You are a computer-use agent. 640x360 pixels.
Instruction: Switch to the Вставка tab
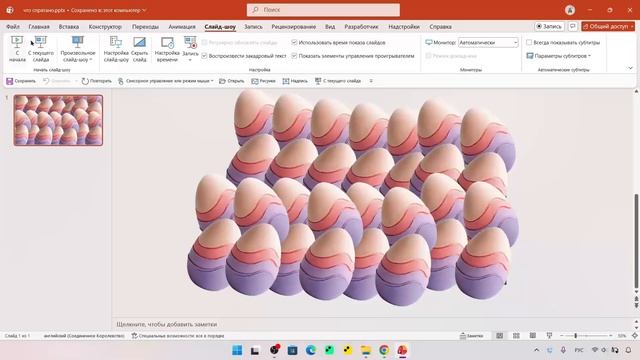(x=69, y=27)
